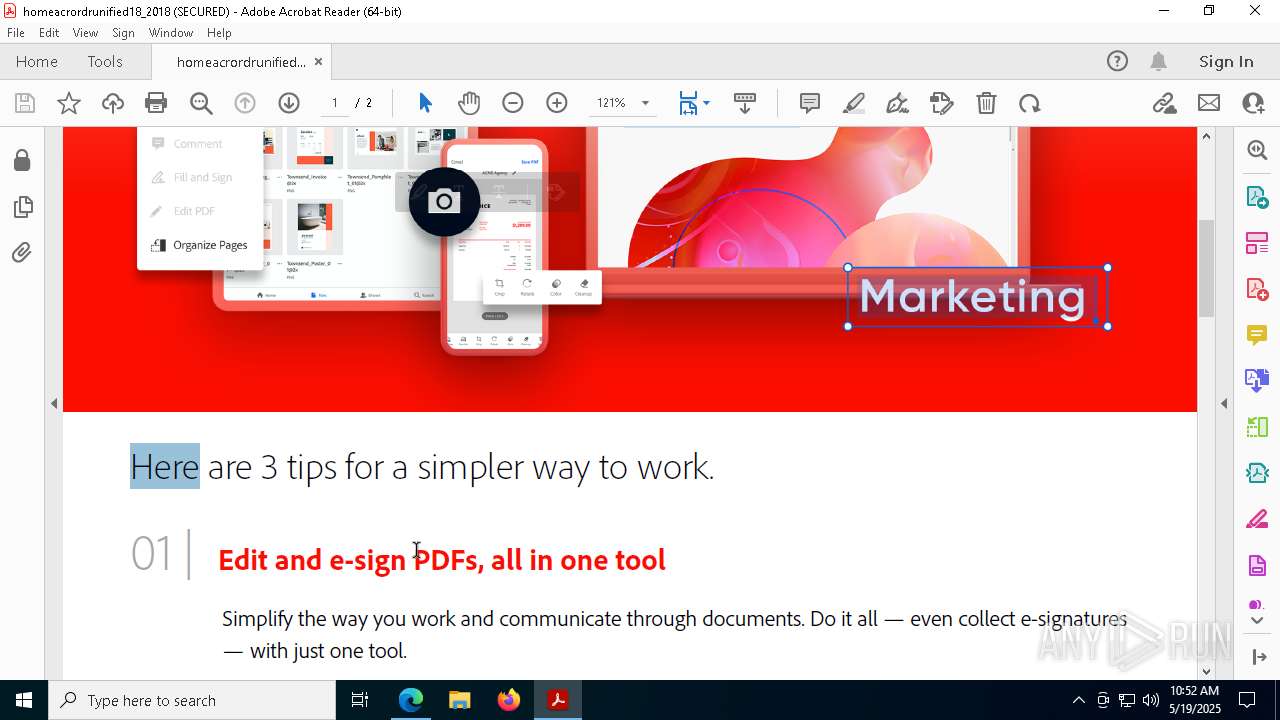Choose the Selection arrow tool
The image size is (1280, 720).
(425, 103)
